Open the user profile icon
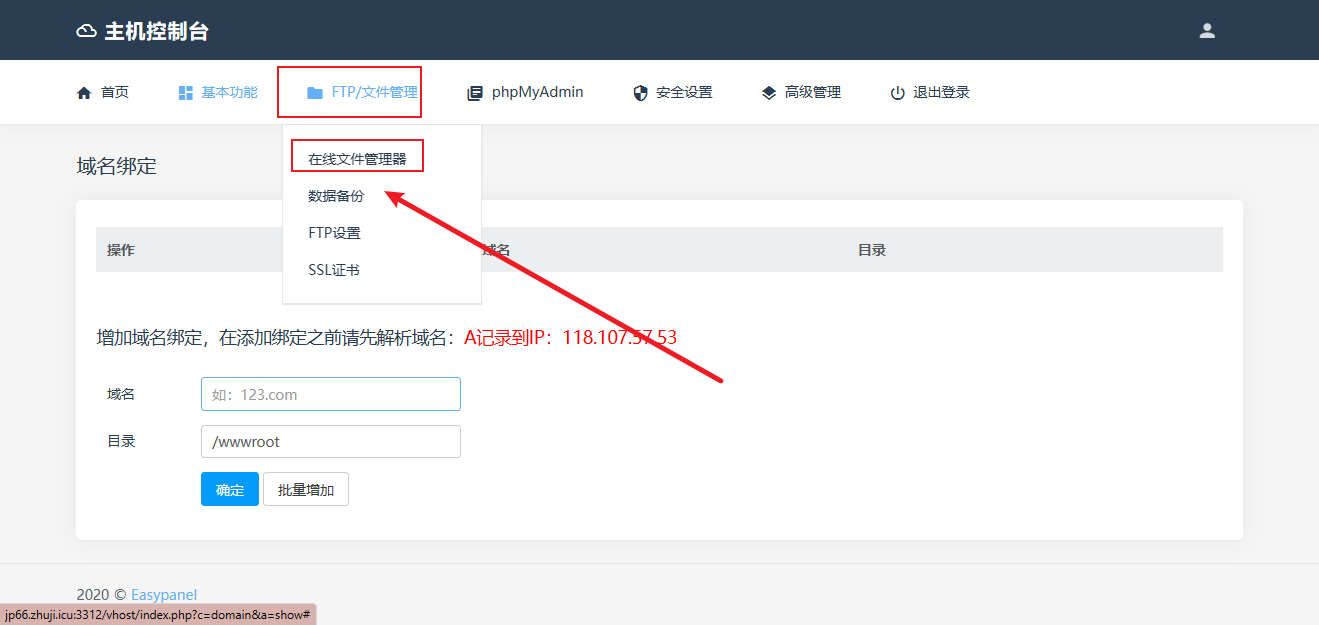The width and height of the screenshot is (1319, 625). (x=1207, y=31)
